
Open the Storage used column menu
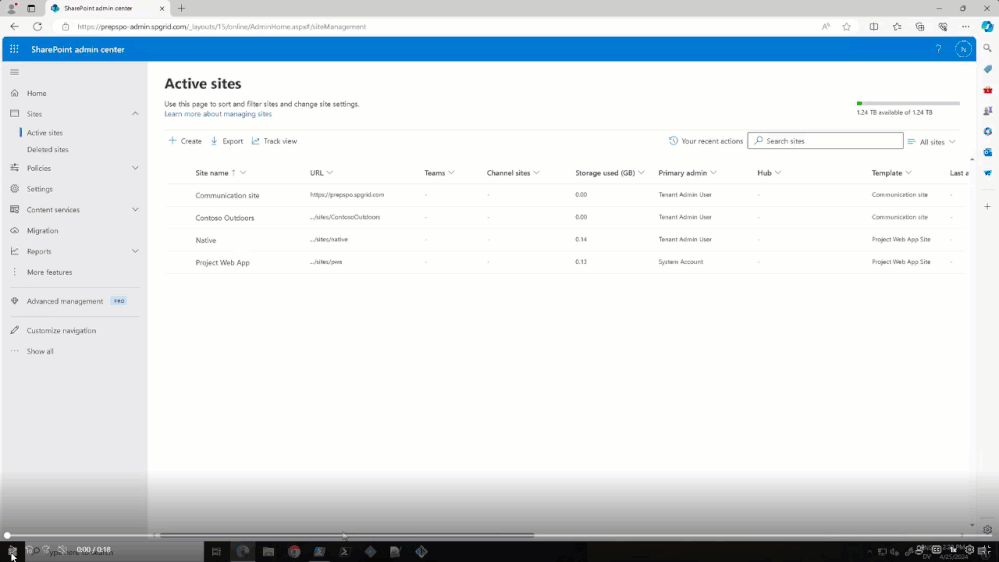(642, 173)
